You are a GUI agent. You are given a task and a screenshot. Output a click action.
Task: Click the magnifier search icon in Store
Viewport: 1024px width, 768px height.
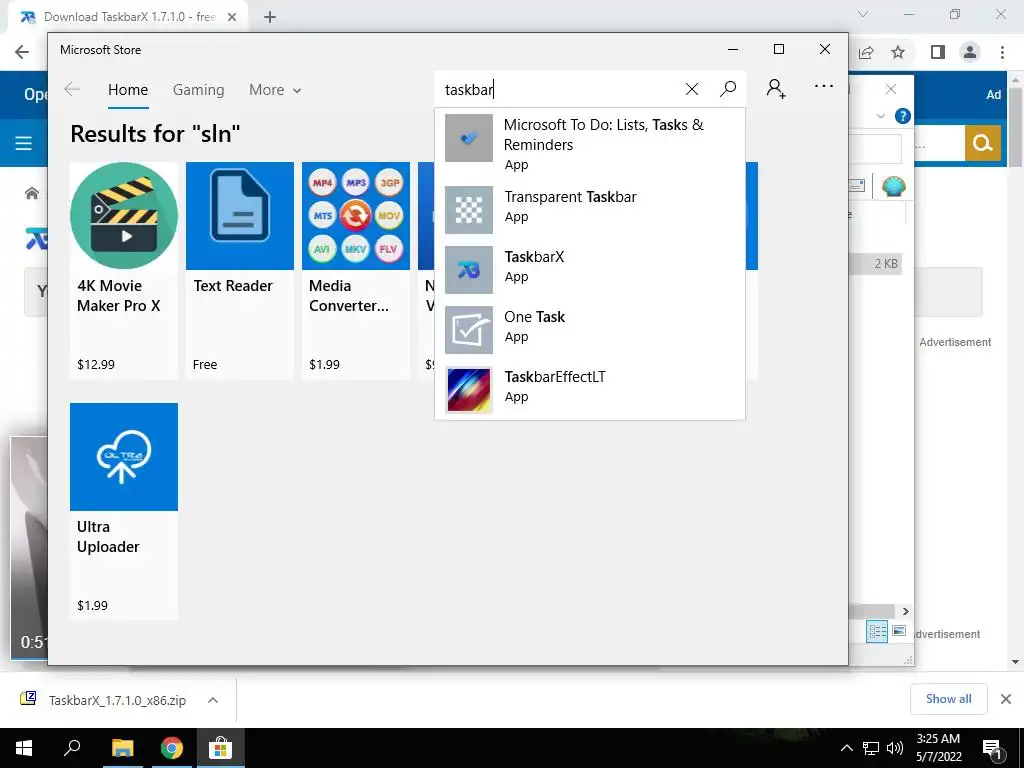click(x=728, y=89)
